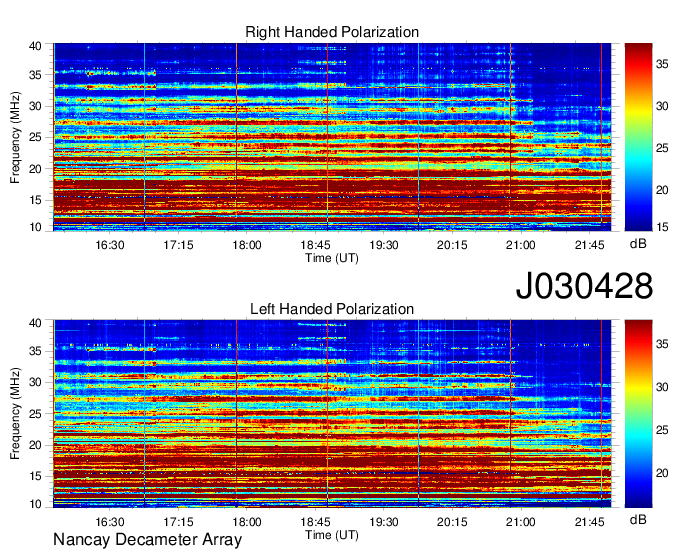Click the '16:30' time tick on Right Handed plot
Image resolution: width=680 pixels, height=552 pixels.
pos(110,245)
